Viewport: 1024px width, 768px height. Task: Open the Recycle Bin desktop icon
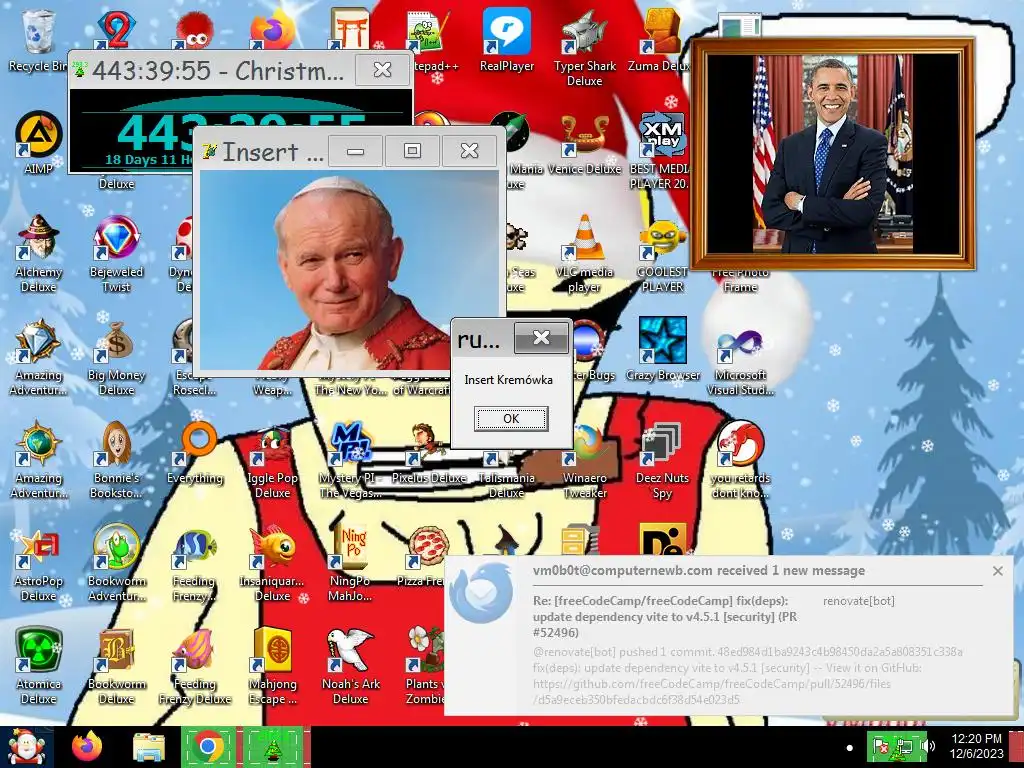pyautogui.click(x=38, y=40)
